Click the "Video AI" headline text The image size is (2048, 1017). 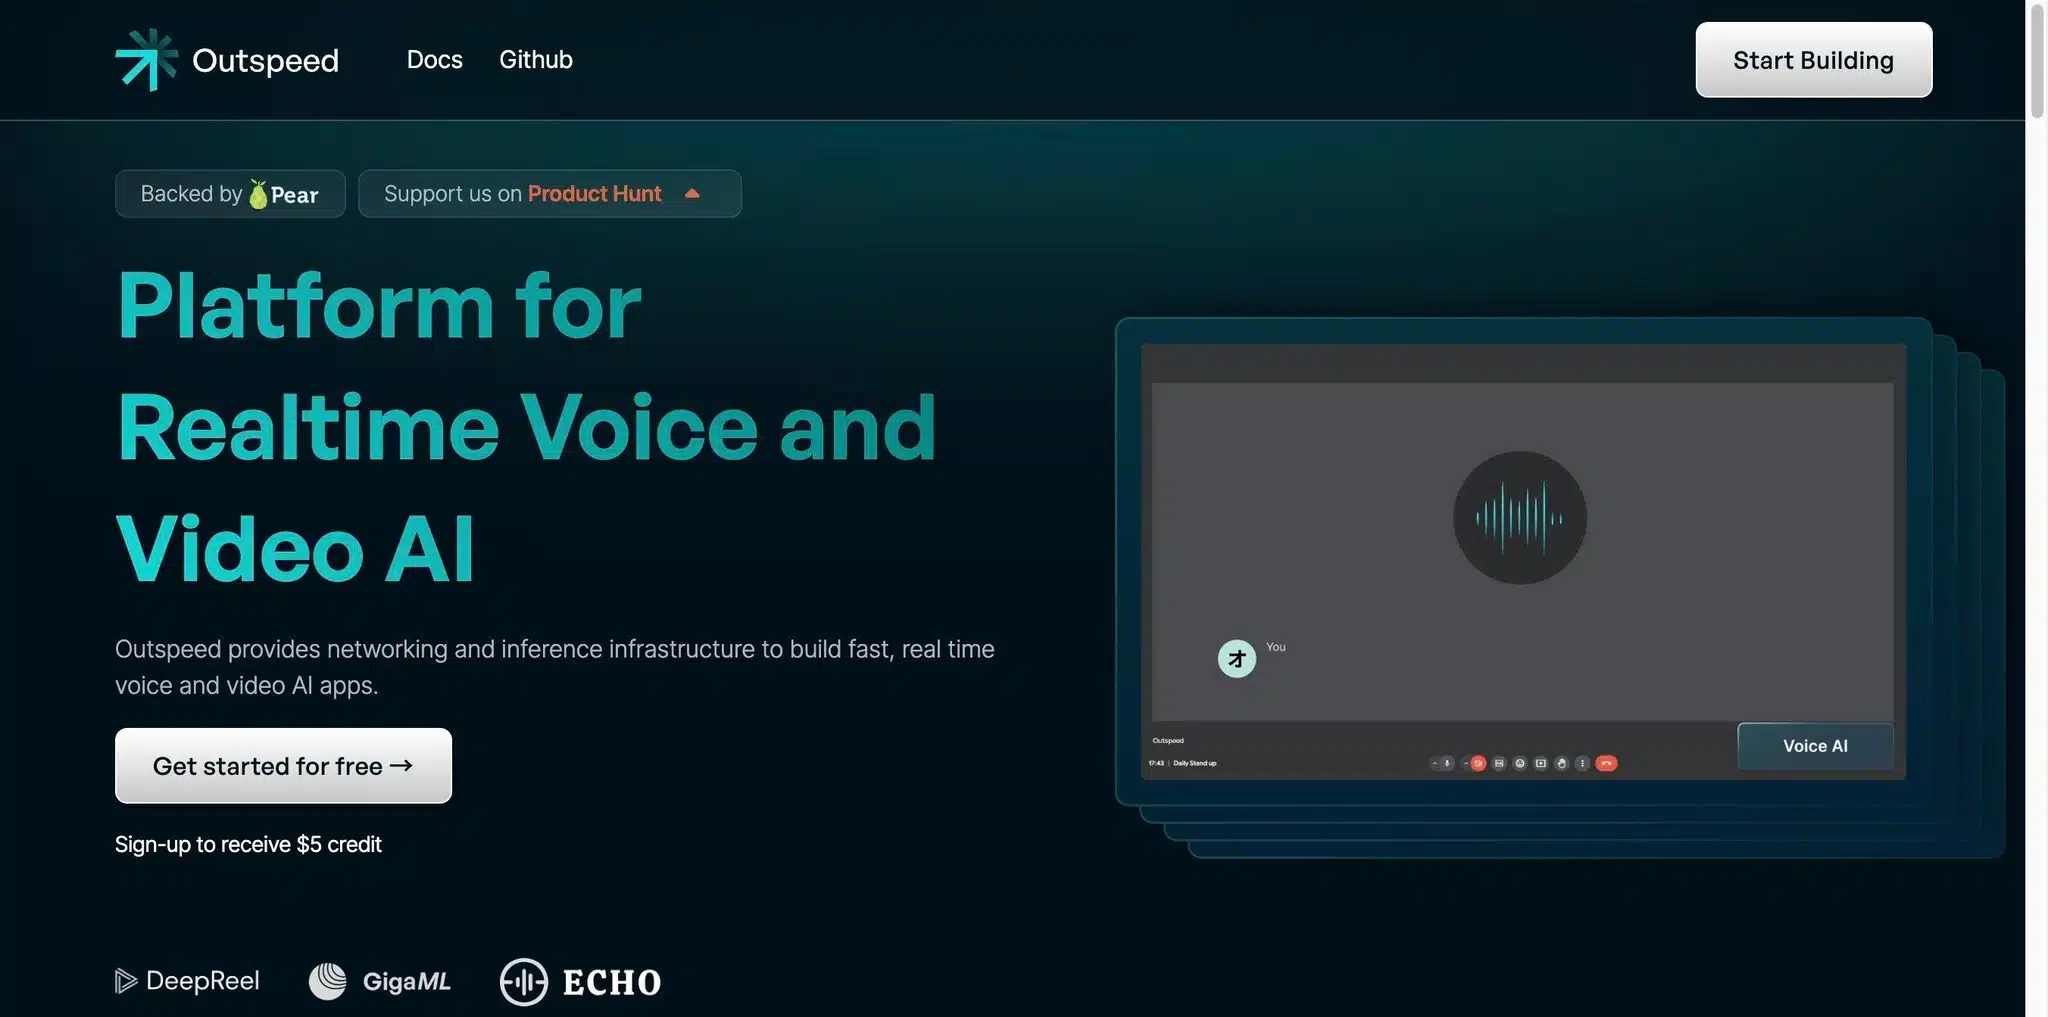click(295, 549)
